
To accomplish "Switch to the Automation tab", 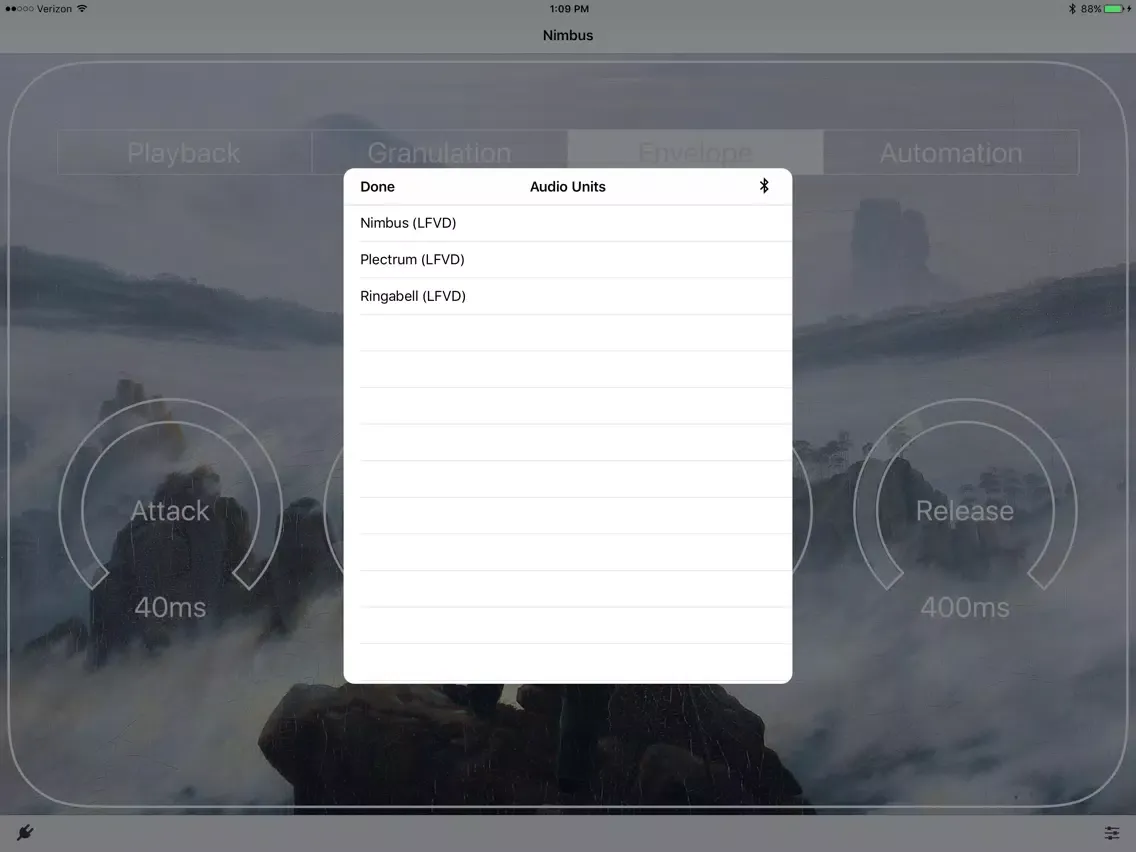I will click(951, 152).
